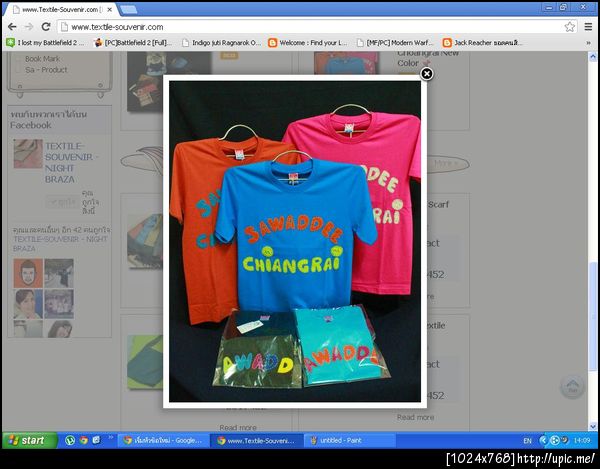600x469 pixels.
Task: Click the 14:09 taskbar clock
Action: 582,441
